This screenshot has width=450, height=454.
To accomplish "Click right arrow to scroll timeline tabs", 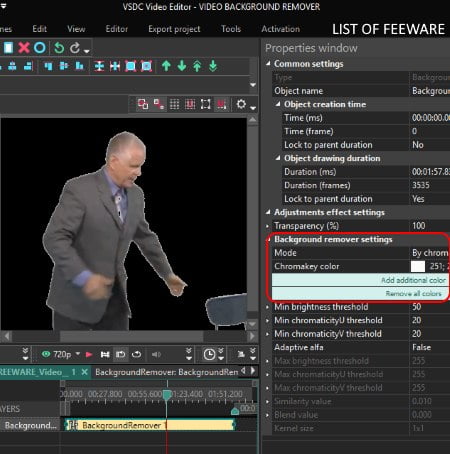I will click(x=253, y=371).
